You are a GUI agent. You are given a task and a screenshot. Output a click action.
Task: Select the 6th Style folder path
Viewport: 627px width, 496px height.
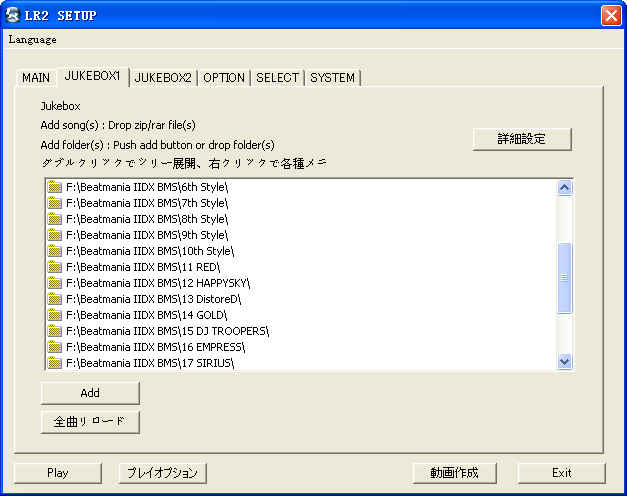(147, 187)
